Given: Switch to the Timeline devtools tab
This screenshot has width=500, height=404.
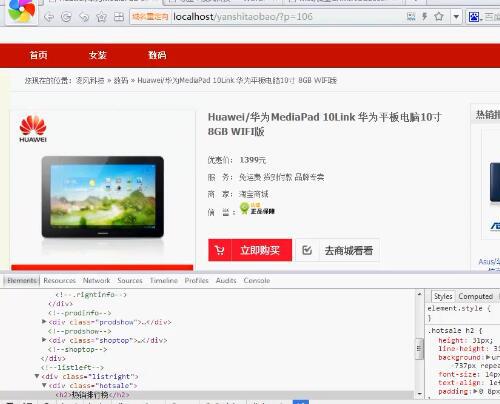Looking at the screenshot, I should (164, 281).
